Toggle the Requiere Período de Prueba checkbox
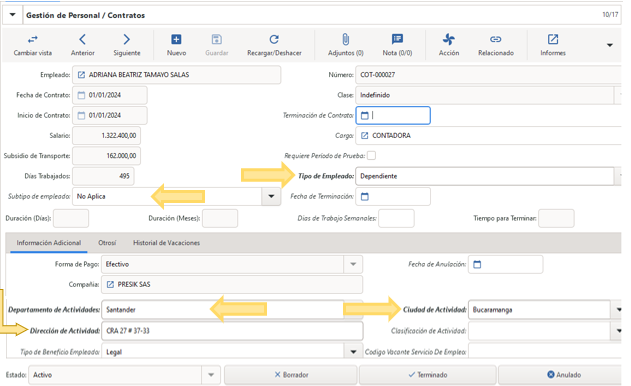Image resolution: width=631 pixels, height=386 pixels. (x=371, y=156)
